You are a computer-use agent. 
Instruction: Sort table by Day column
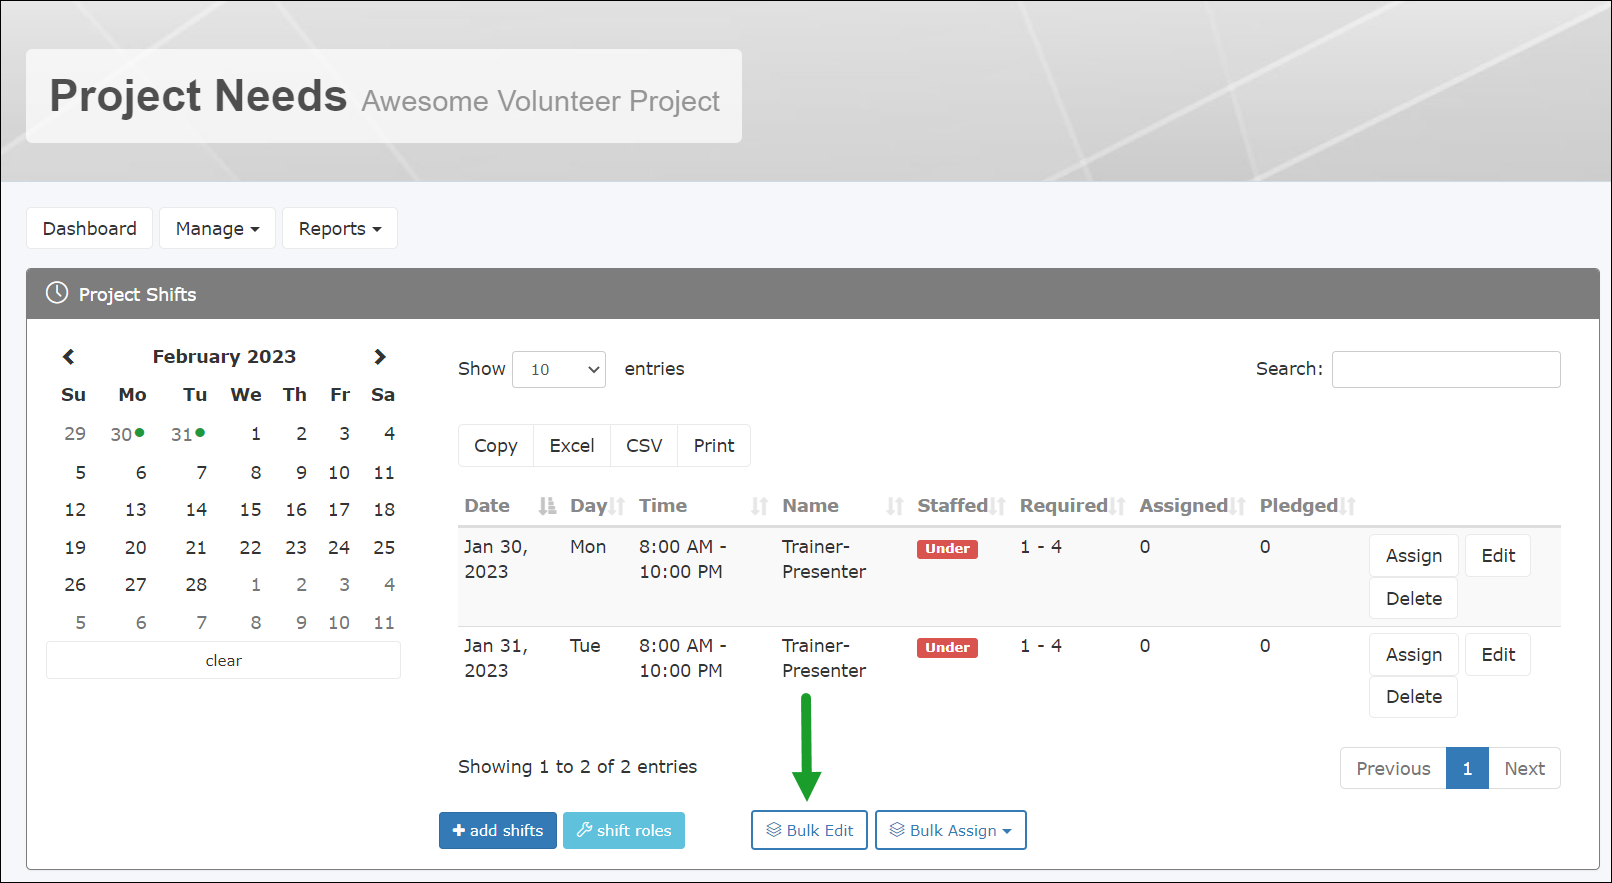coord(596,506)
